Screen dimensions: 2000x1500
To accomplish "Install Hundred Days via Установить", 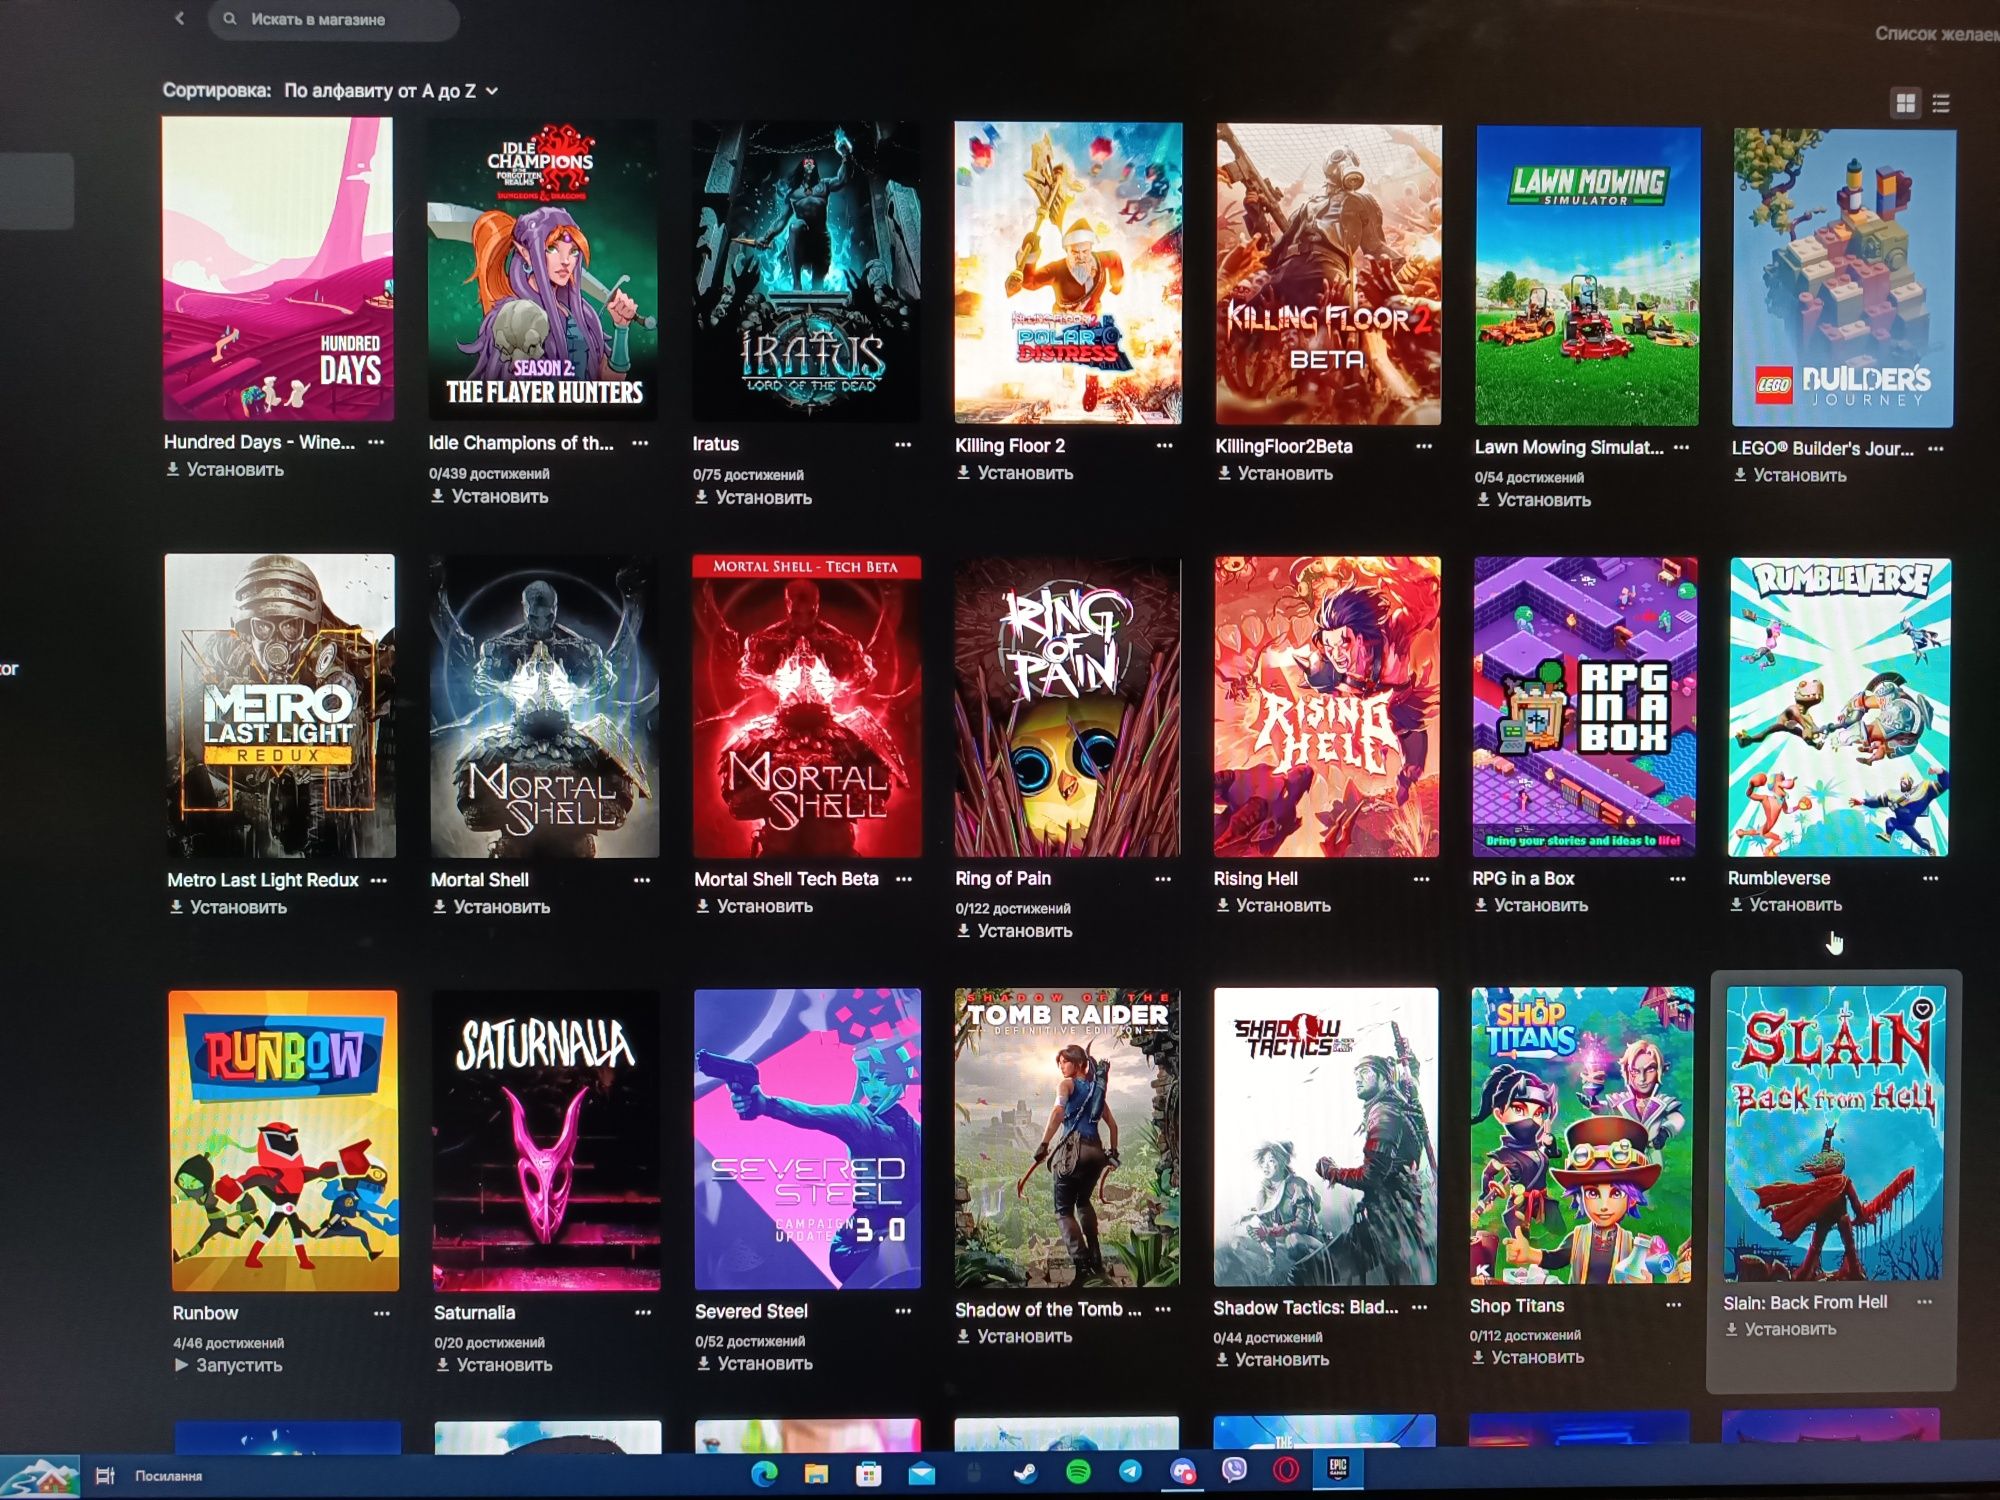I will click(225, 469).
